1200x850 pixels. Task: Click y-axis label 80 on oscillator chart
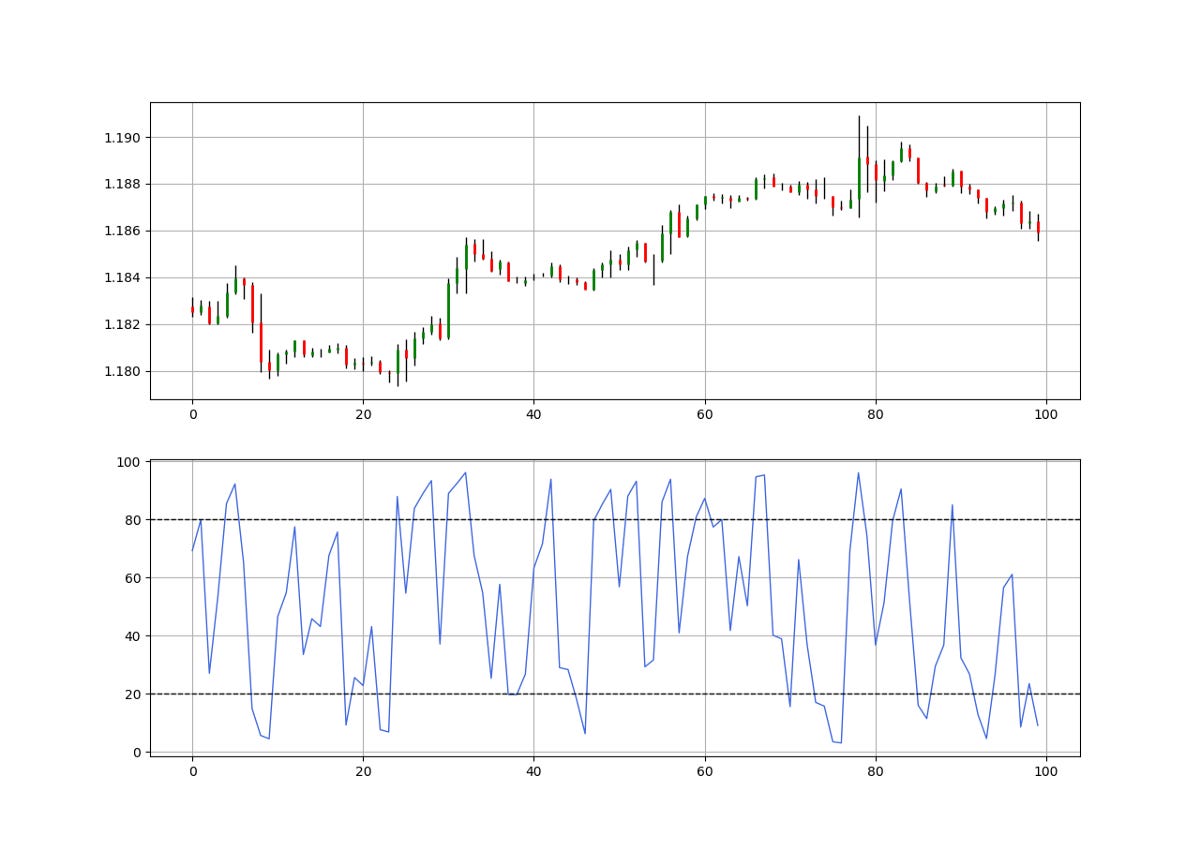133,520
